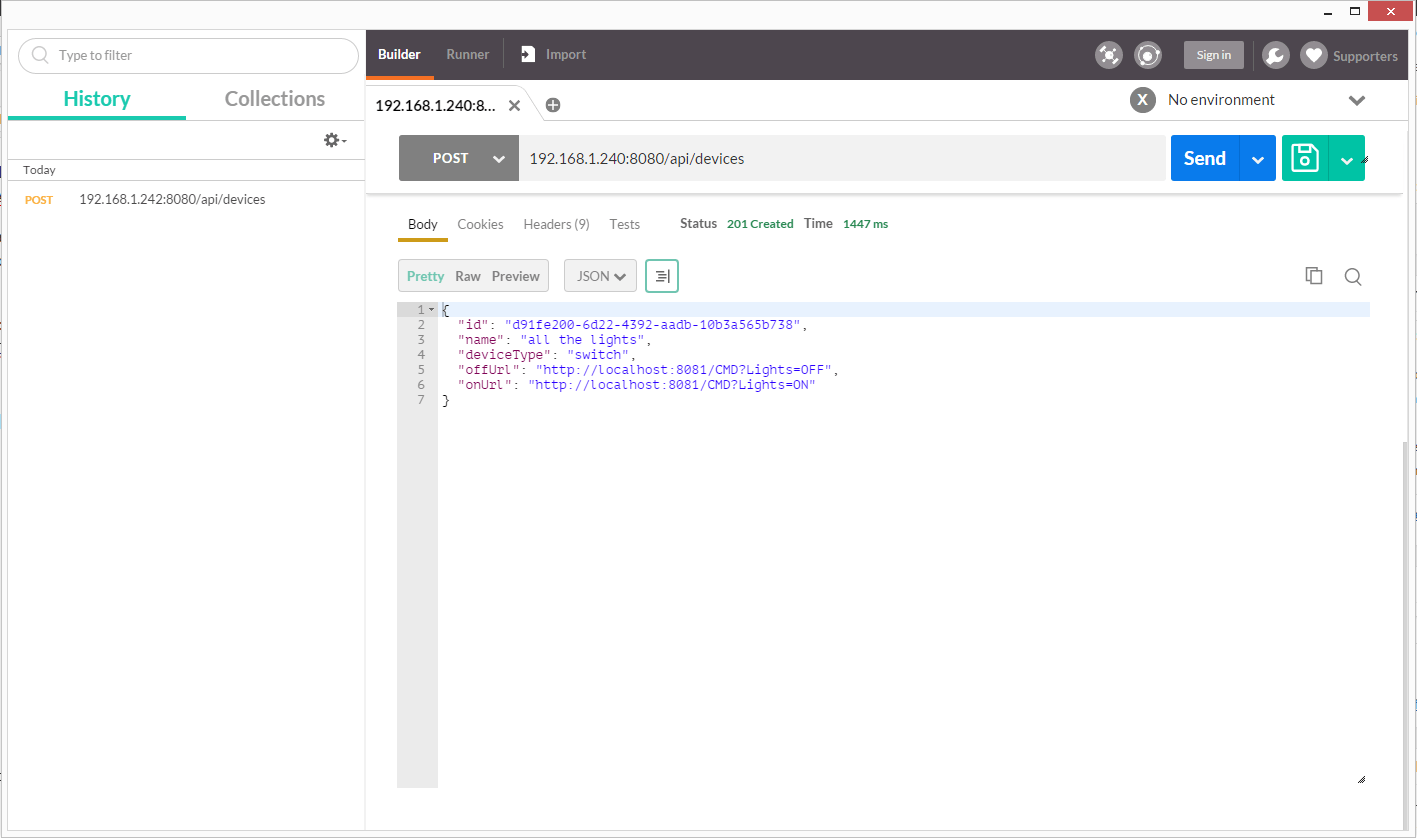Viewport: 1417px width, 838px height.
Task: Click the Supporters link text
Action: [1365, 56]
